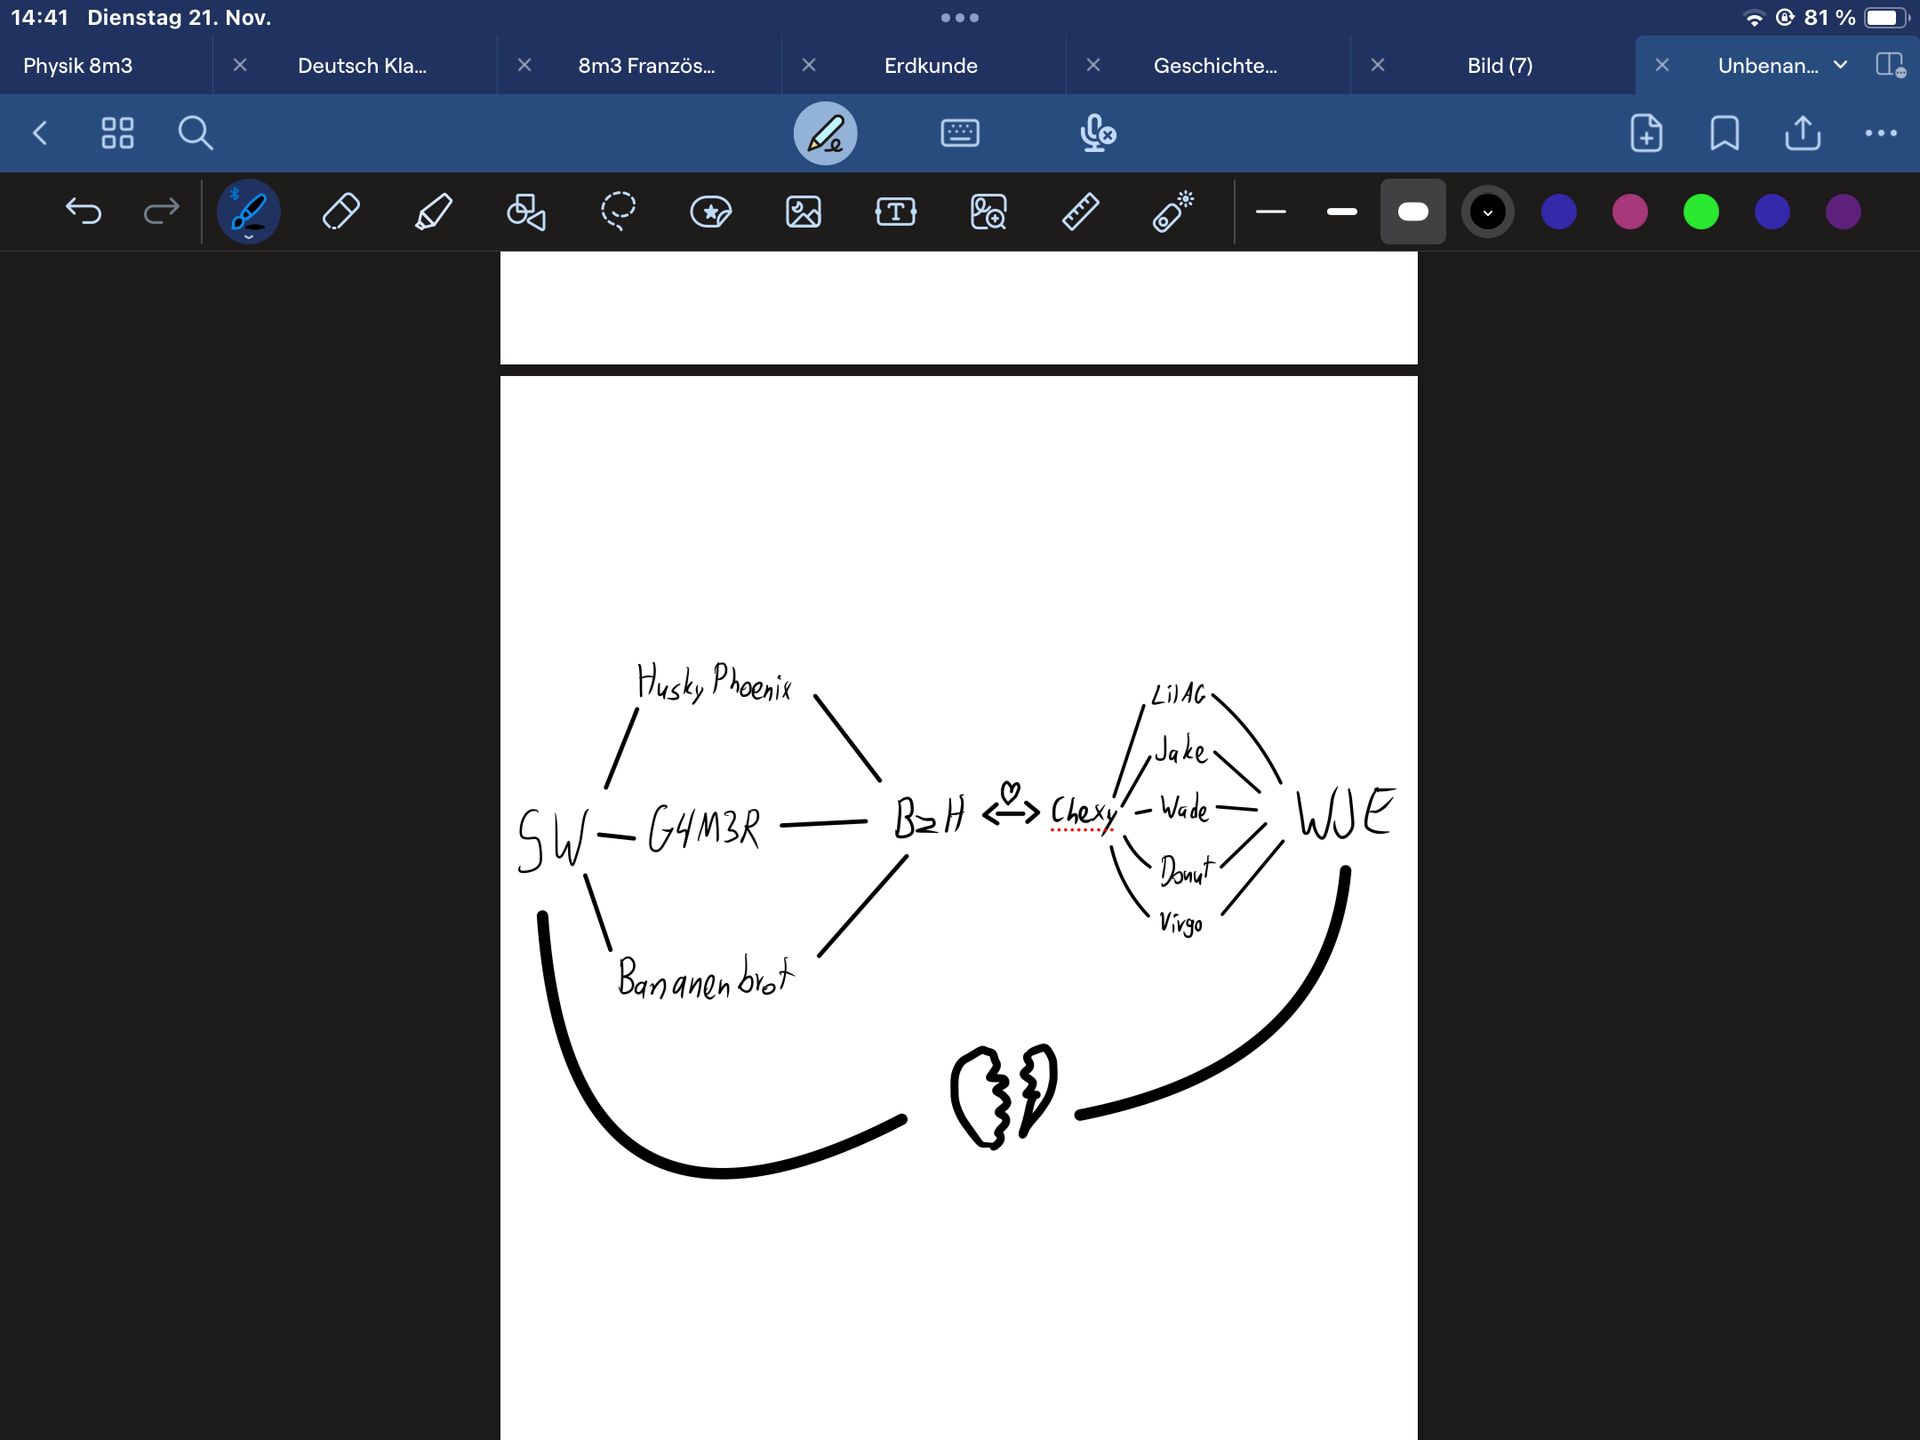
Task: Select the Lasso selection tool
Action: (618, 212)
